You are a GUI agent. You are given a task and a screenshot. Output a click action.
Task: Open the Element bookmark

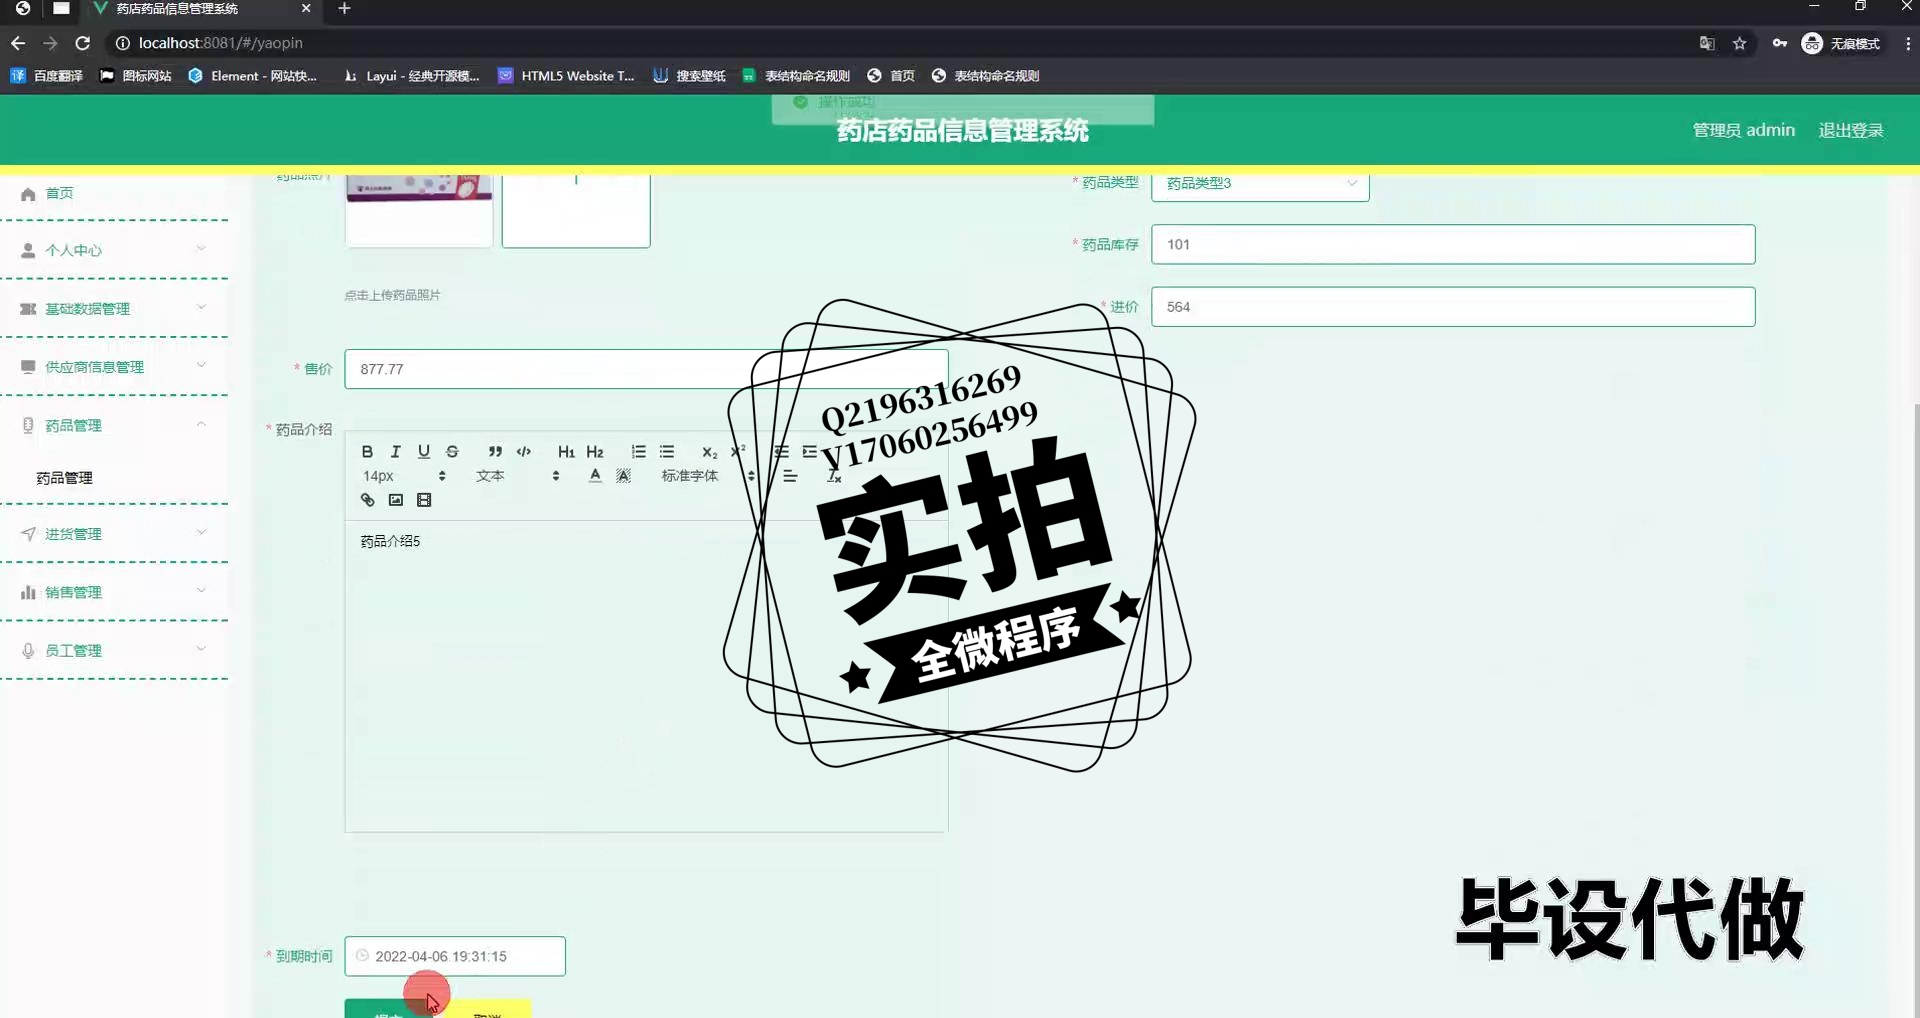(x=252, y=76)
